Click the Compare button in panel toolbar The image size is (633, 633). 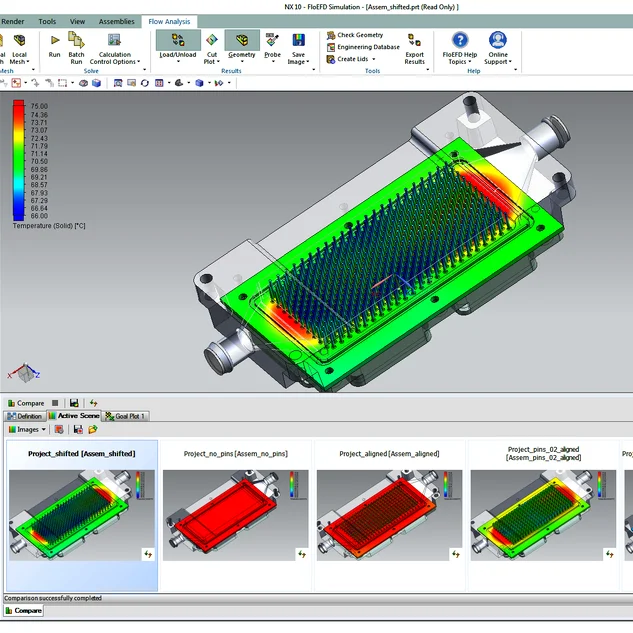coord(26,403)
